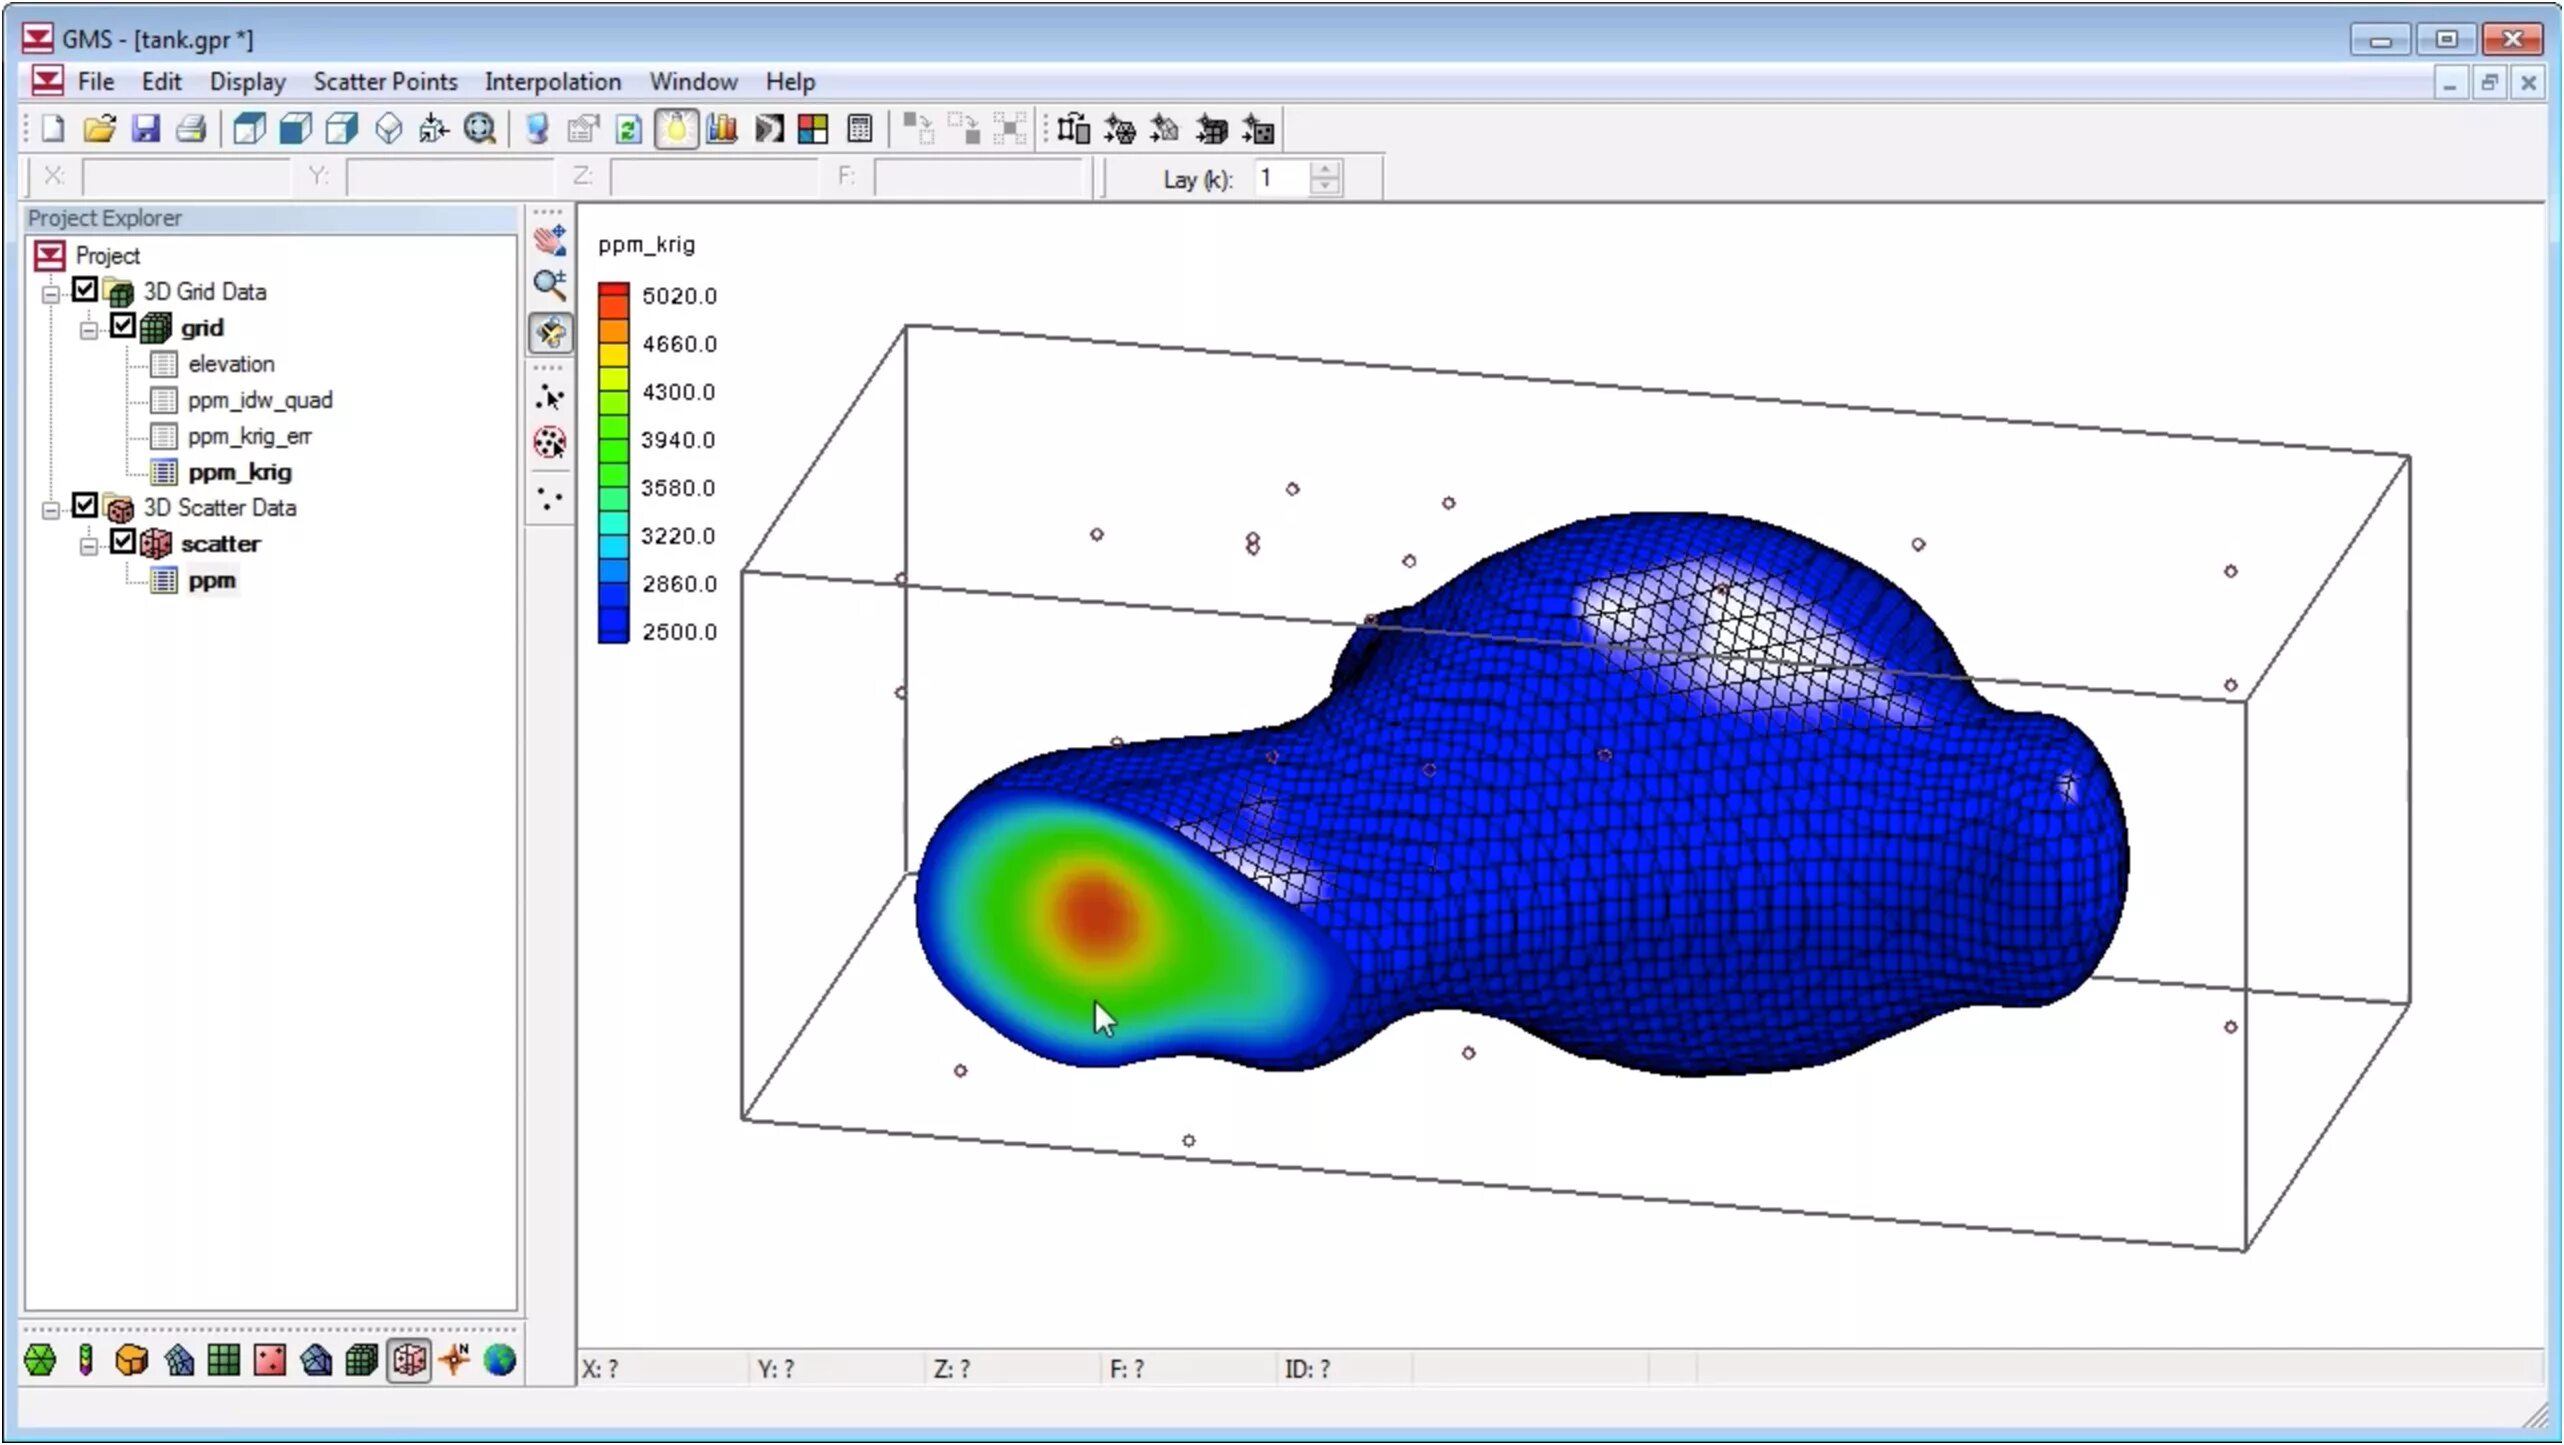The width and height of the screenshot is (2564, 1445).
Task: Open the Scatter Points menu
Action: click(385, 82)
